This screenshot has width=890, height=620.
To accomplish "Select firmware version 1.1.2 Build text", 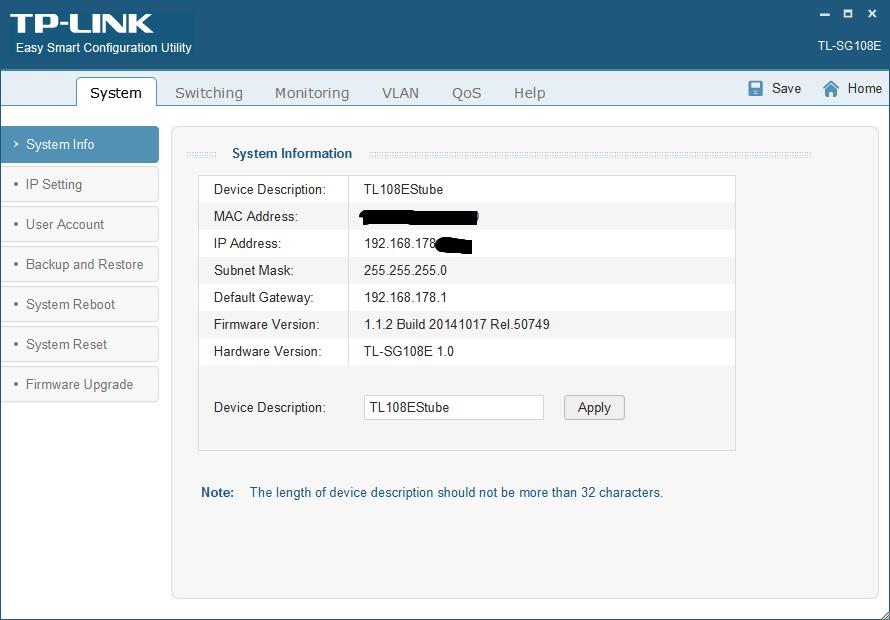I will [456, 325].
